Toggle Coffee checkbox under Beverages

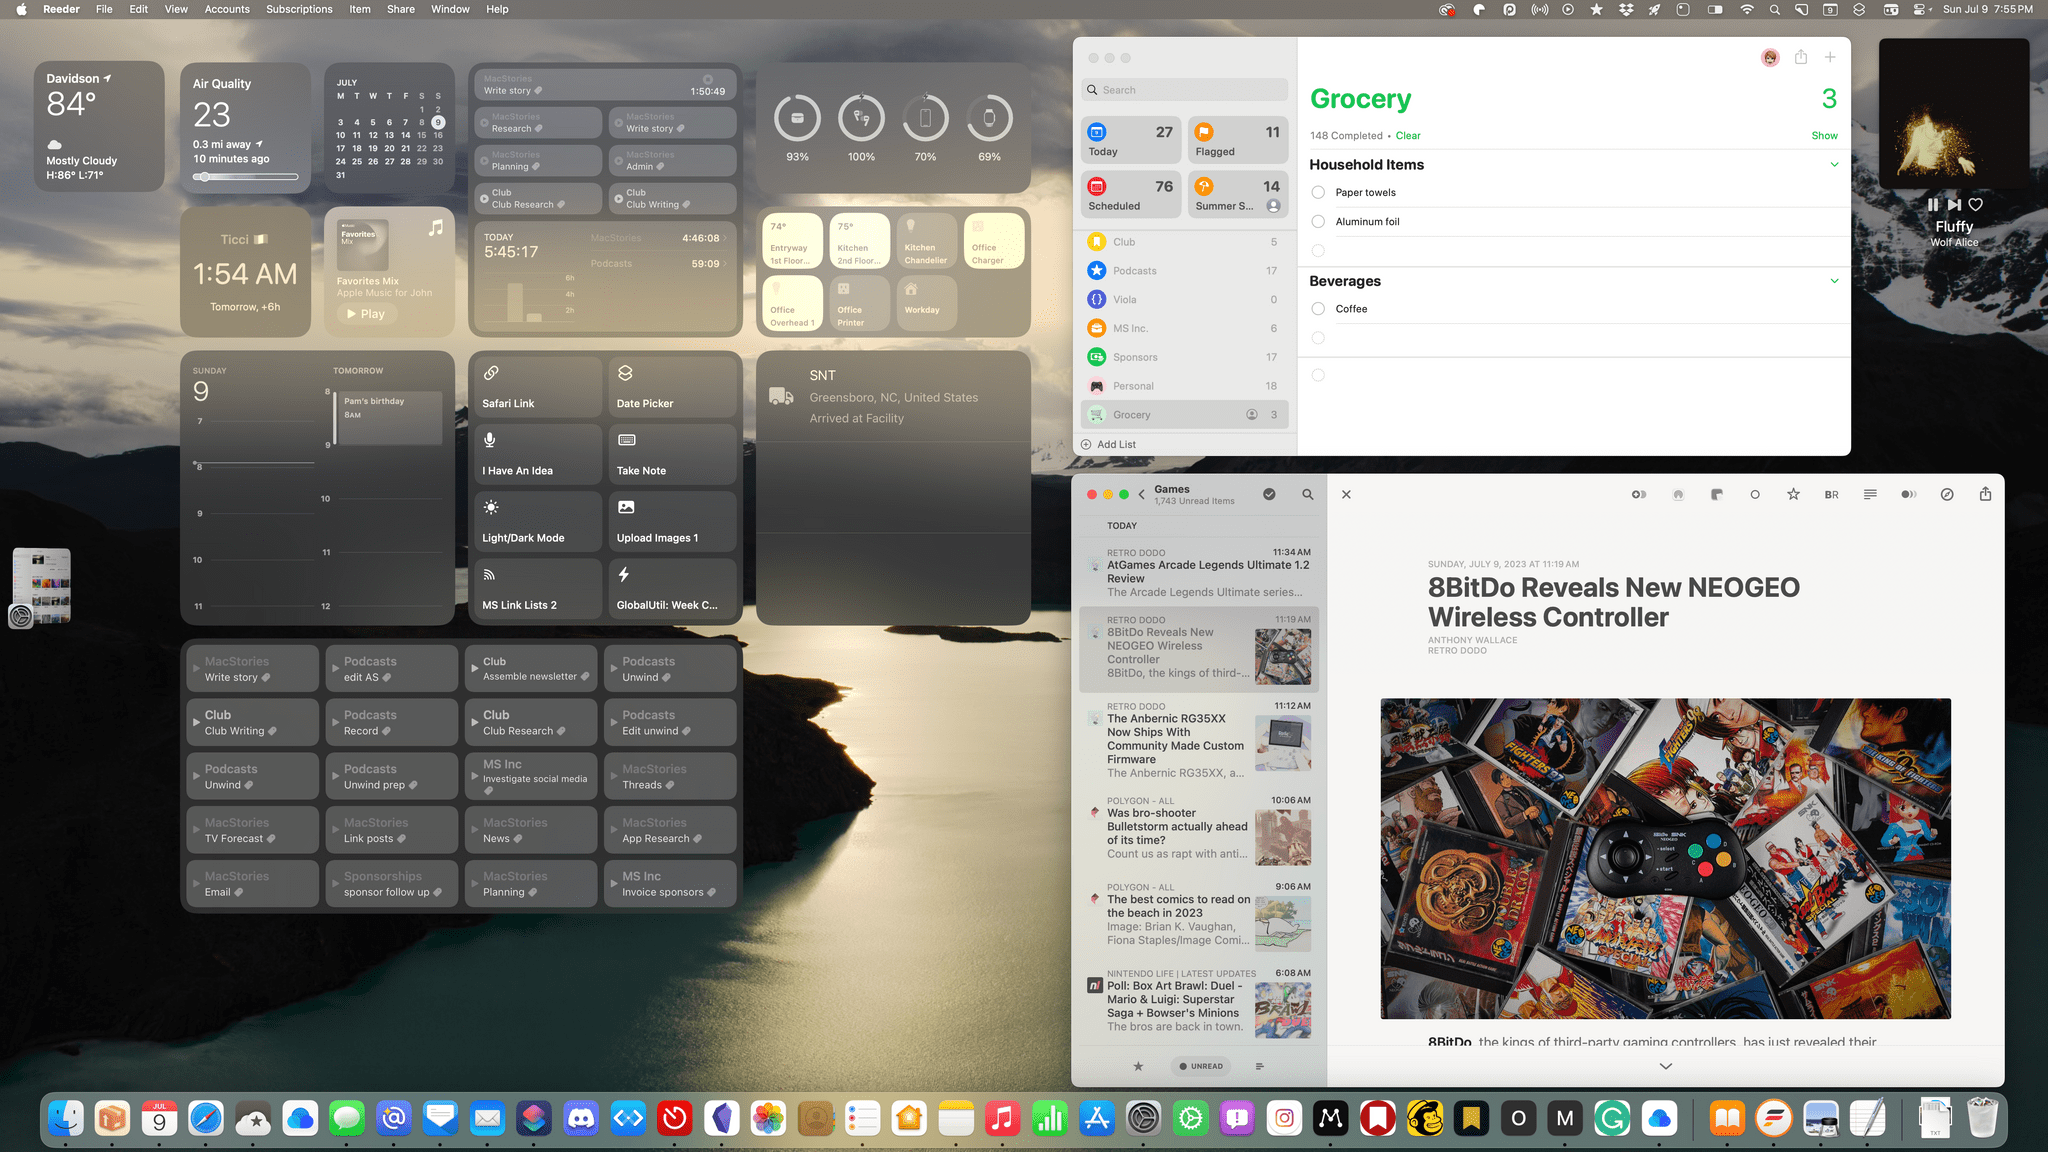click(x=1319, y=308)
